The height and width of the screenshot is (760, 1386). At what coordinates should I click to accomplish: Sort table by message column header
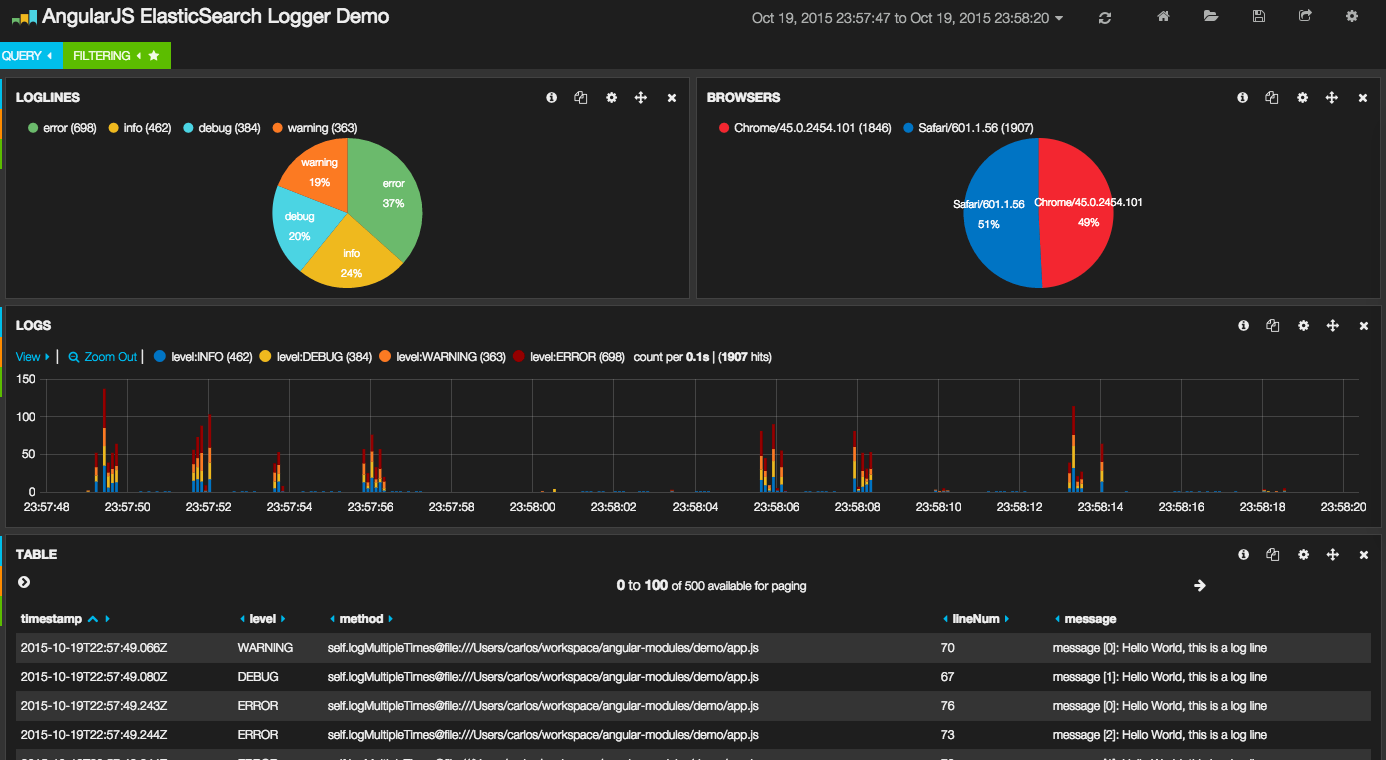point(1090,619)
